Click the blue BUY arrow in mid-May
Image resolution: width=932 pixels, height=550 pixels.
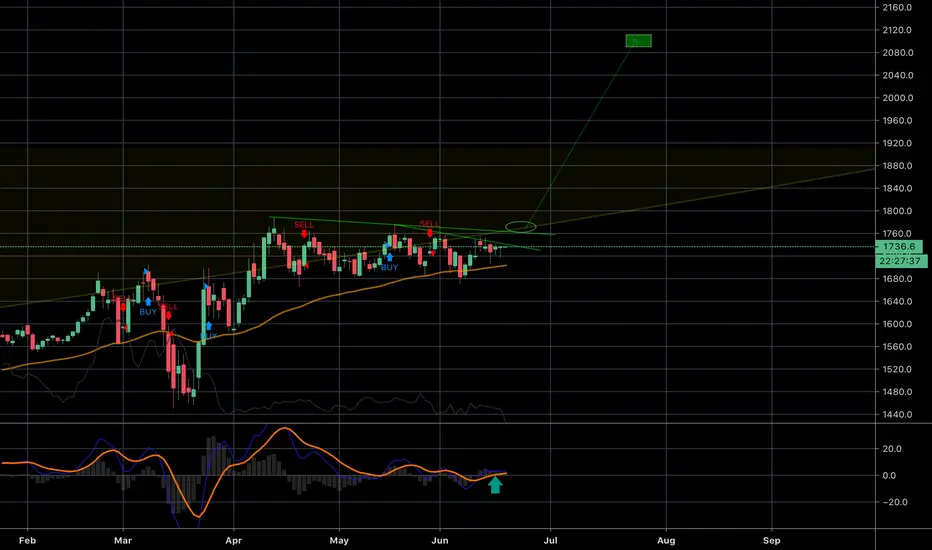pos(389,257)
